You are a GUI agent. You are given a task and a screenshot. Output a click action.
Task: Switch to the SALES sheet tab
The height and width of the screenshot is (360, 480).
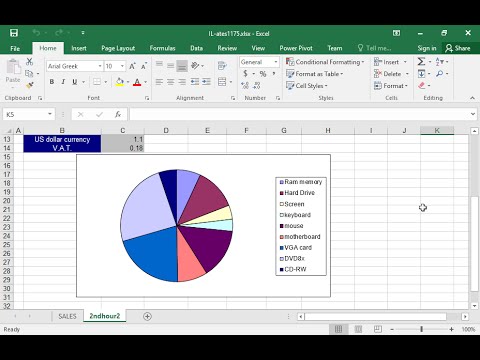pyautogui.click(x=67, y=316)
